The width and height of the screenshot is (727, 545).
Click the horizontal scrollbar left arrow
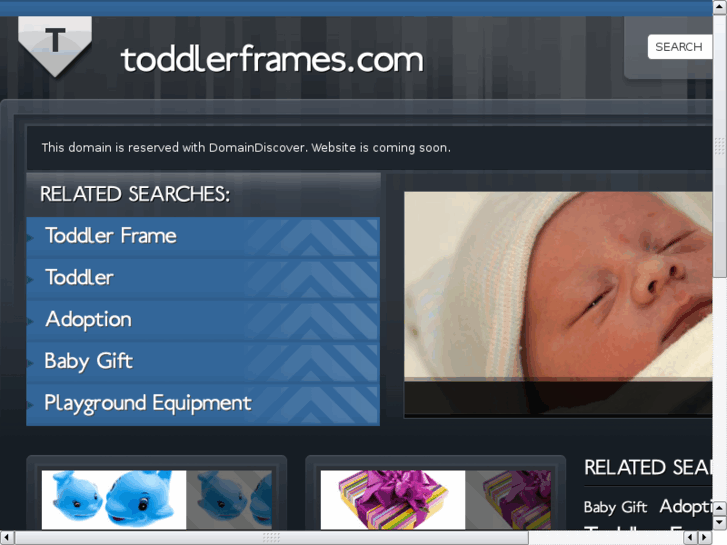tap(7, 538)
